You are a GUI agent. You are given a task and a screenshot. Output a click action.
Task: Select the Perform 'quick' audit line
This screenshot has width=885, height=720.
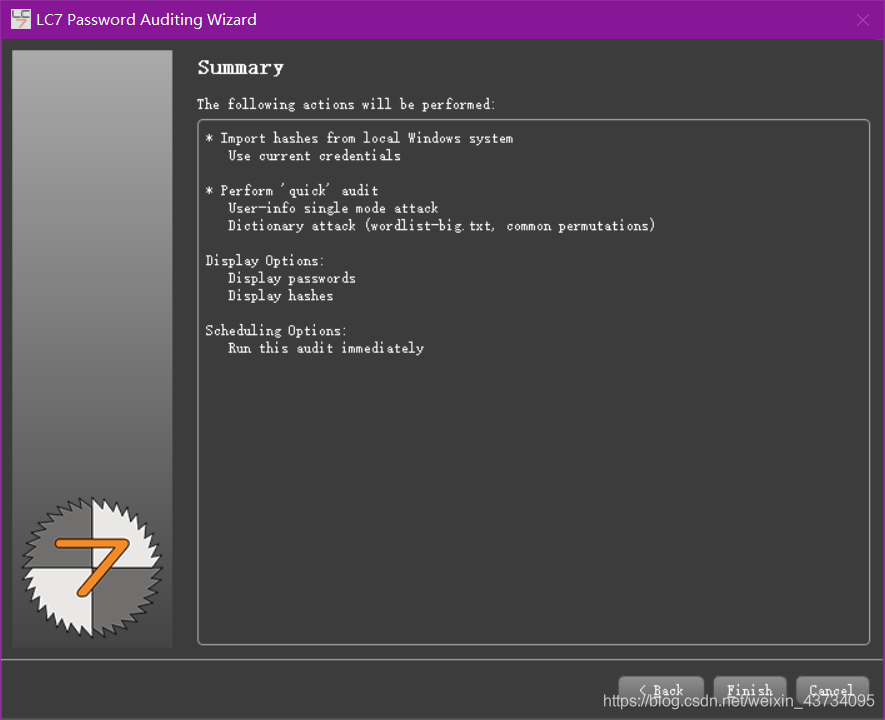point(291,191)
